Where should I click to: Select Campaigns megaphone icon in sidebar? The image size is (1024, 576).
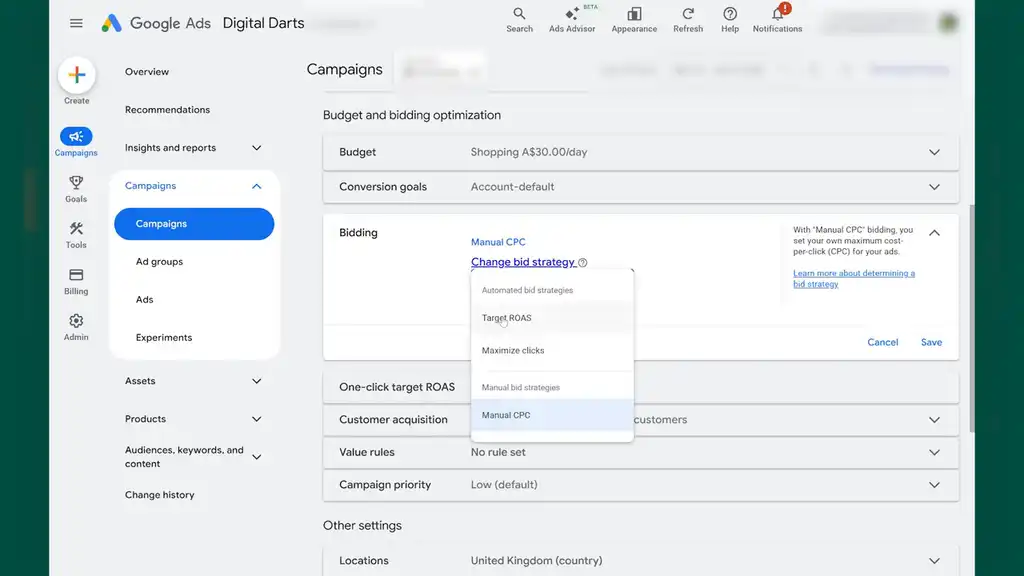76,136
